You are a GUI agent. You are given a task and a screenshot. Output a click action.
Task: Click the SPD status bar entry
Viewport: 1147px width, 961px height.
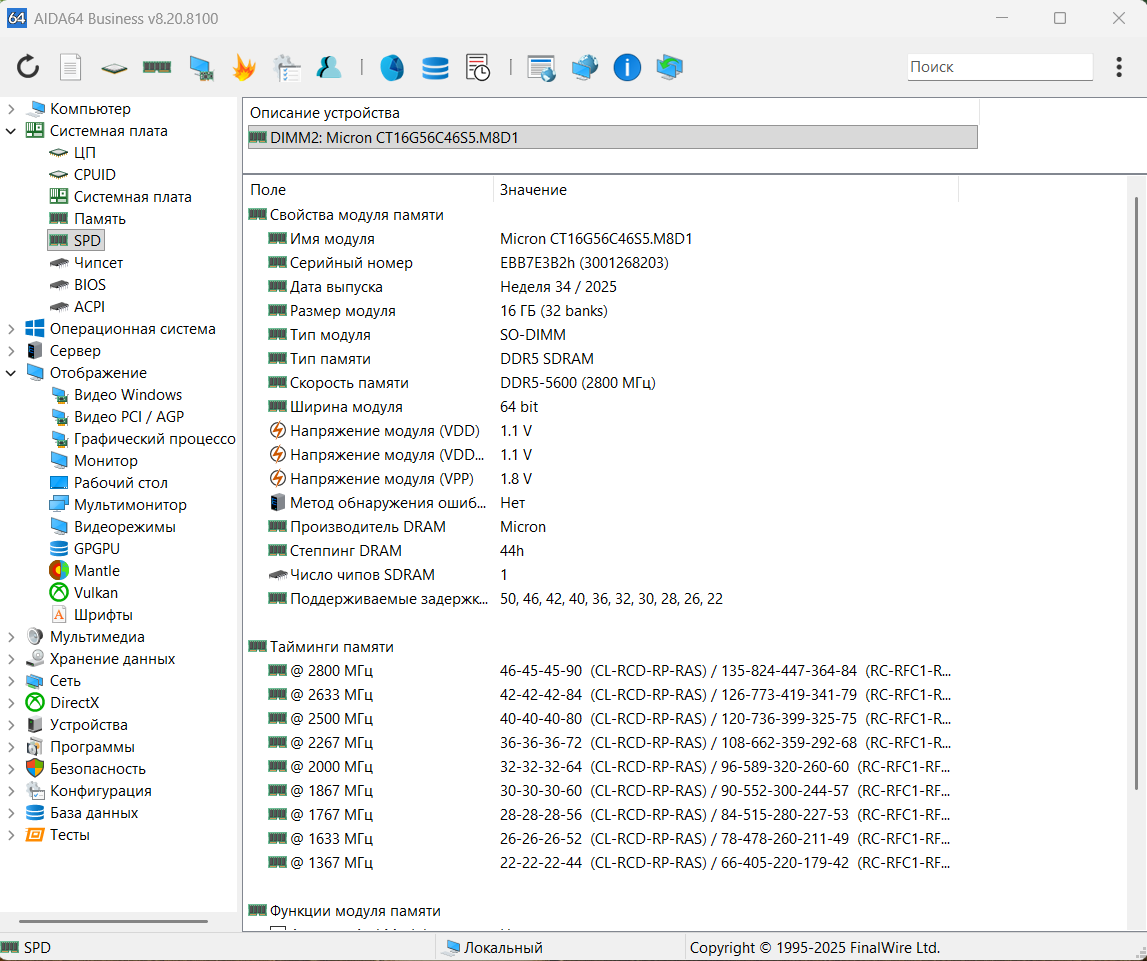[37, 948]
